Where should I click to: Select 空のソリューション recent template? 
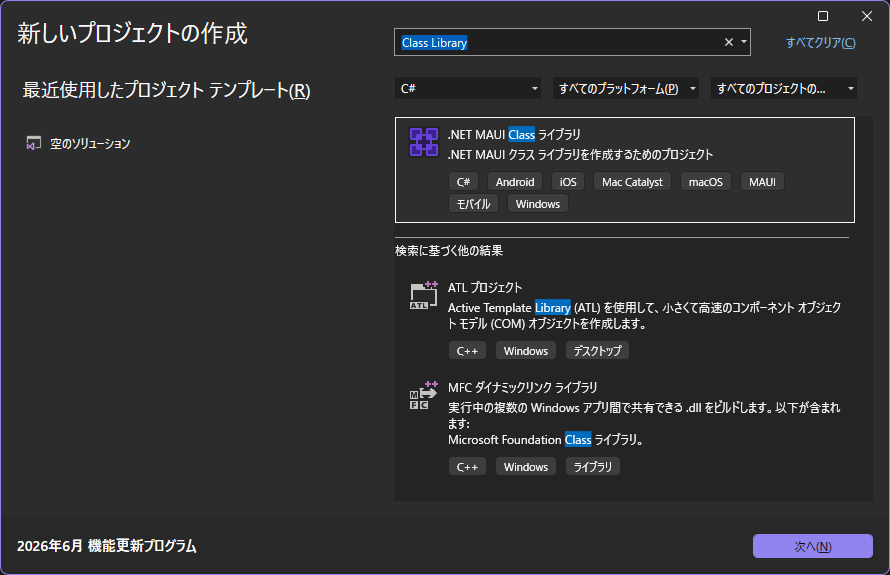pyautogui.click(x=90, y=144)
